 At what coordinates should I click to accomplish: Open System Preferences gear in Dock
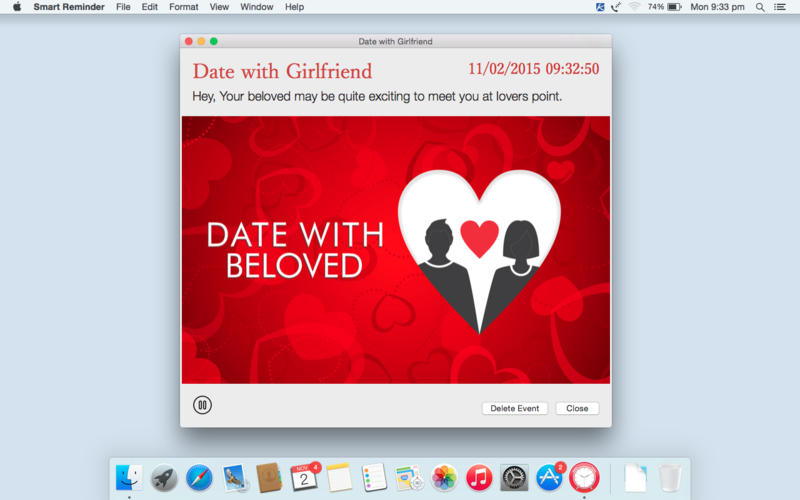click(x=514, y=478)
